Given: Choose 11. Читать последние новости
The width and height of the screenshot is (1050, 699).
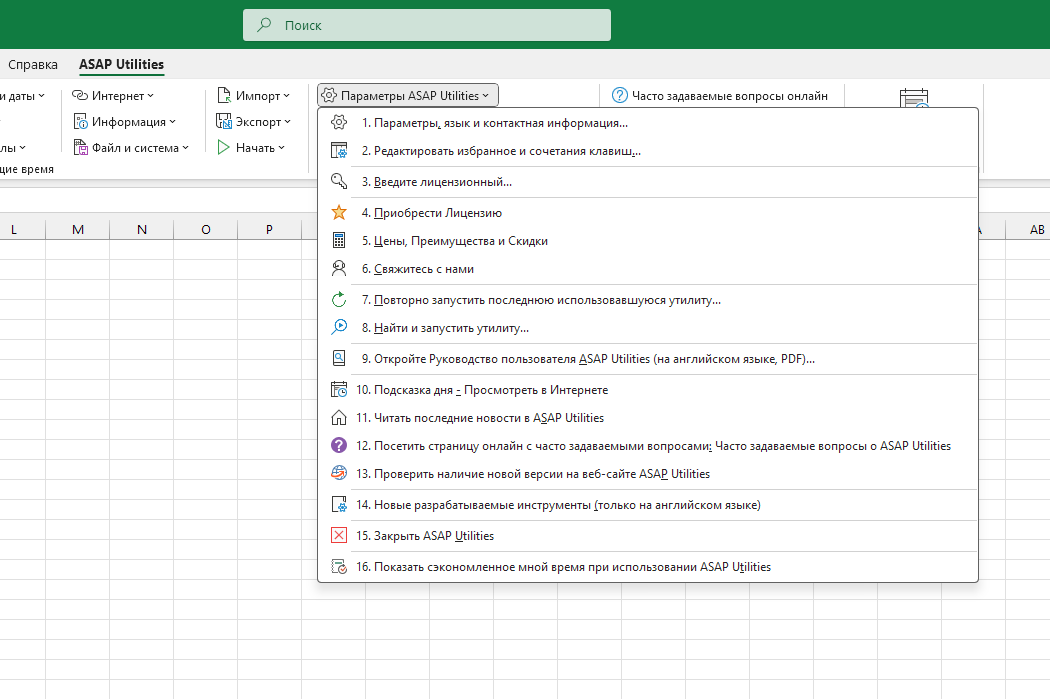Looking at the screenshot, I should coord(648,418).
